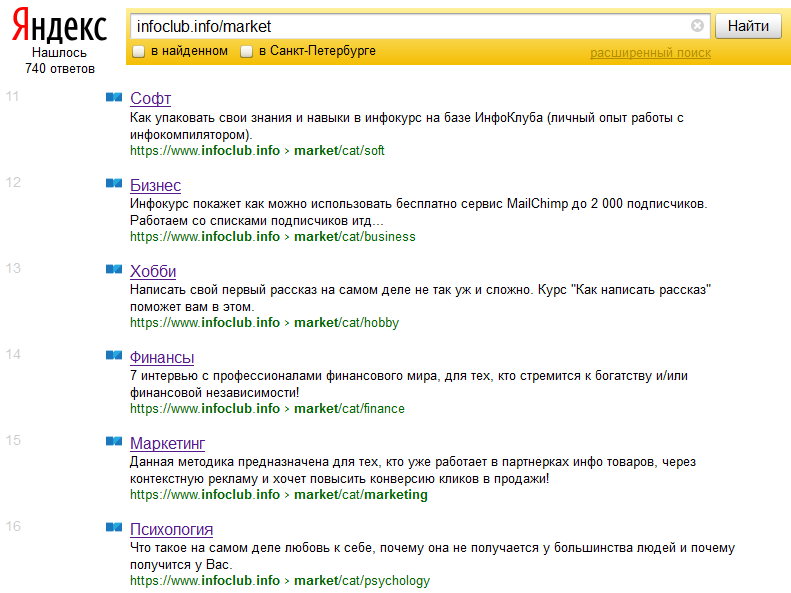Screen dimensions: 791x593
Task: Enable the 'в найденном' checkbox
Action: [138, 51]
